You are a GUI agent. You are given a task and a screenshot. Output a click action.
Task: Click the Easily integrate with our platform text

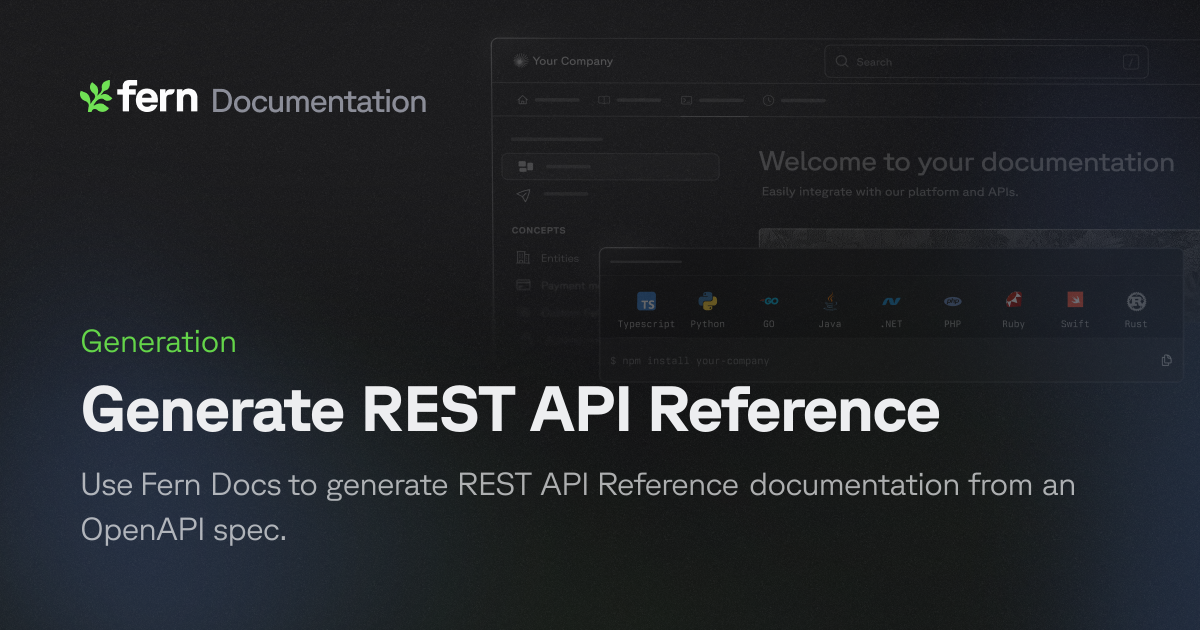tap(890, 191)
